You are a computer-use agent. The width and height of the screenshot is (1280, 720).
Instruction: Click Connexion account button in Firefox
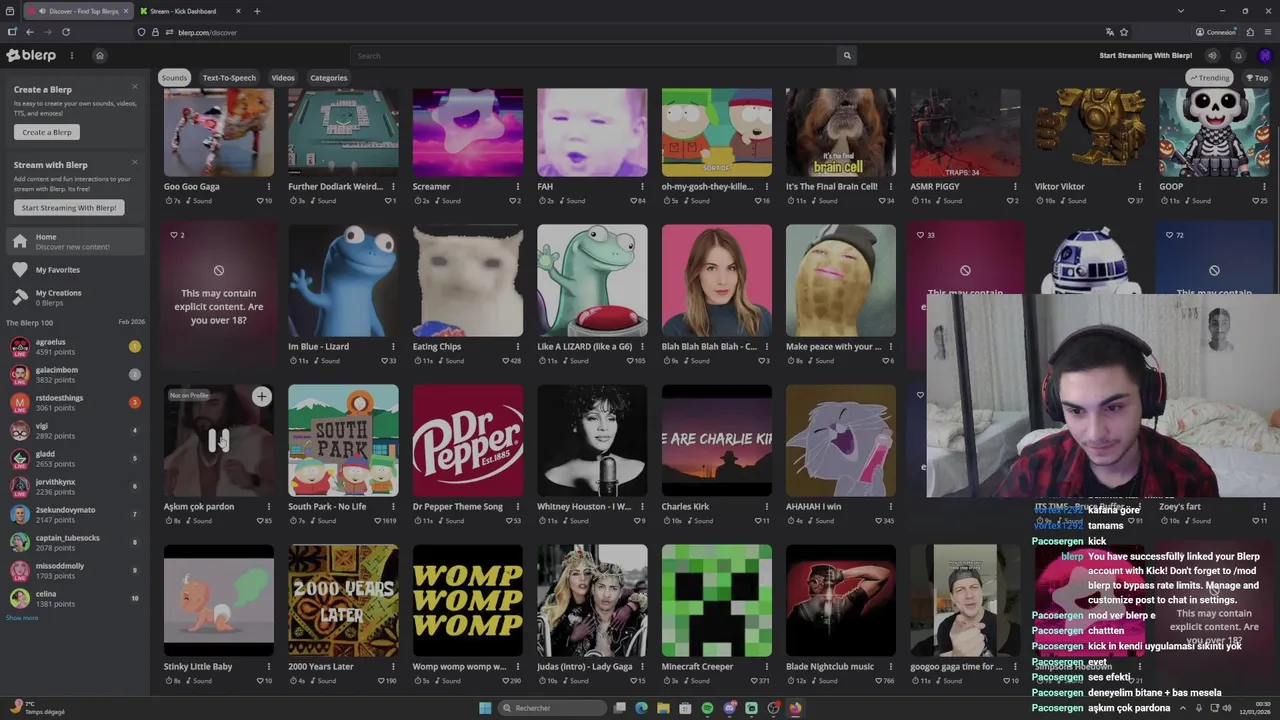pos(1216,32)
